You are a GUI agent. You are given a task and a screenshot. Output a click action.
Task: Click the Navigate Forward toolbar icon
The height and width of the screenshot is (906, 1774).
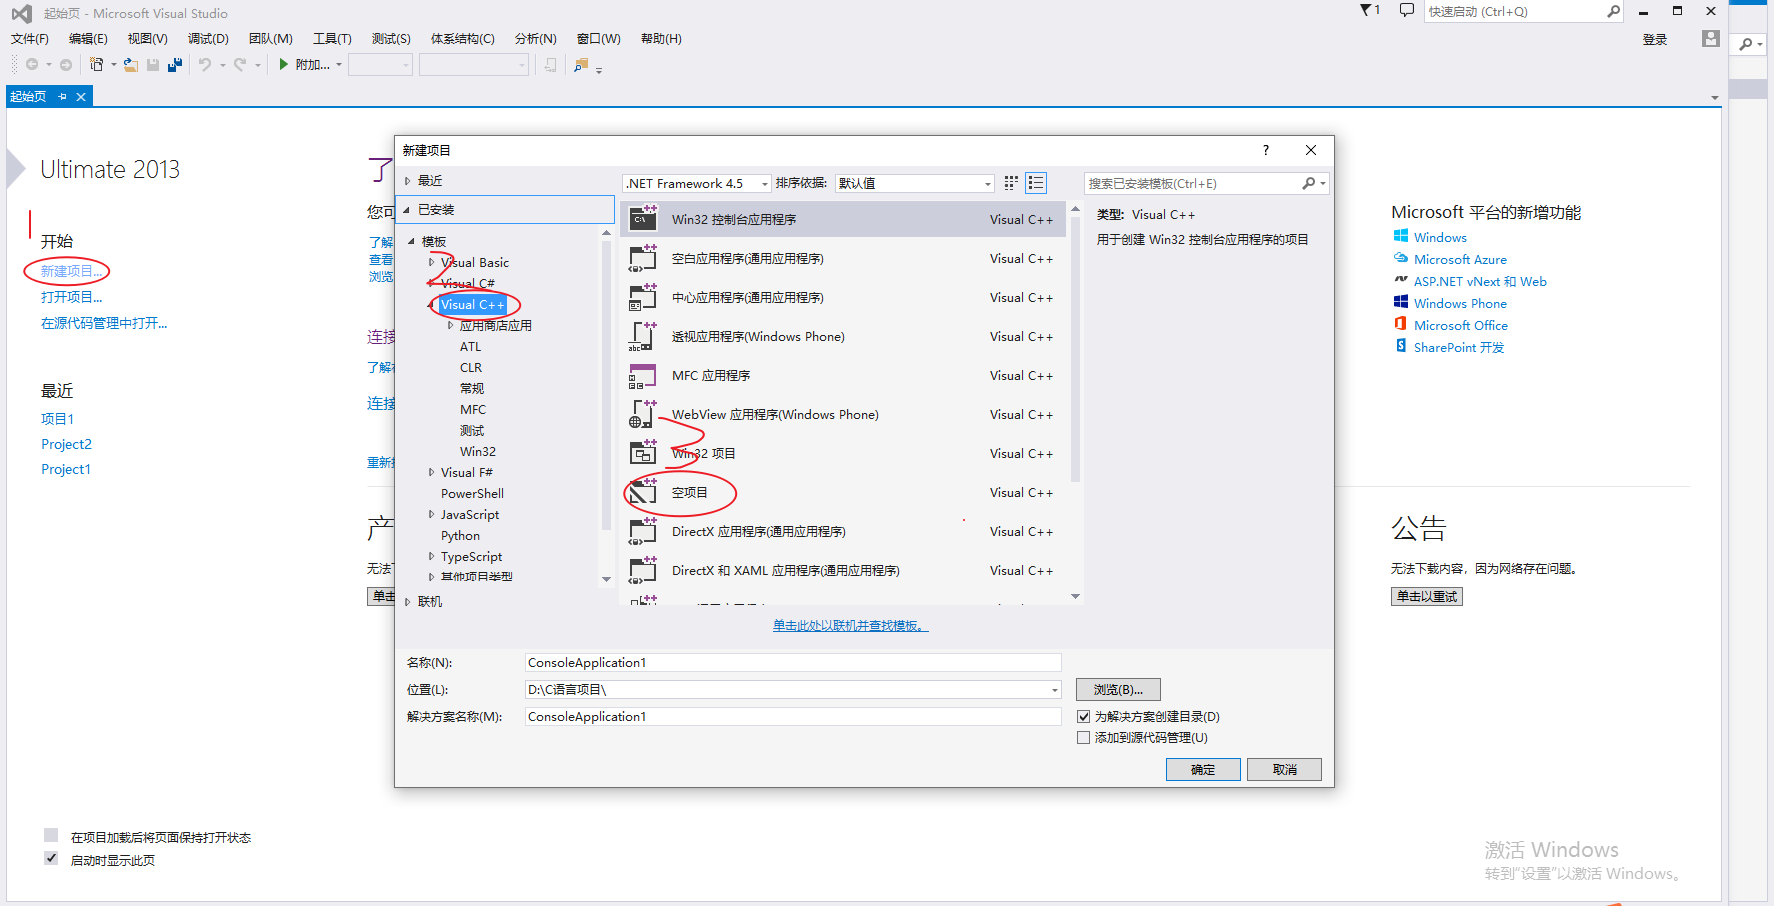point(66,65)
